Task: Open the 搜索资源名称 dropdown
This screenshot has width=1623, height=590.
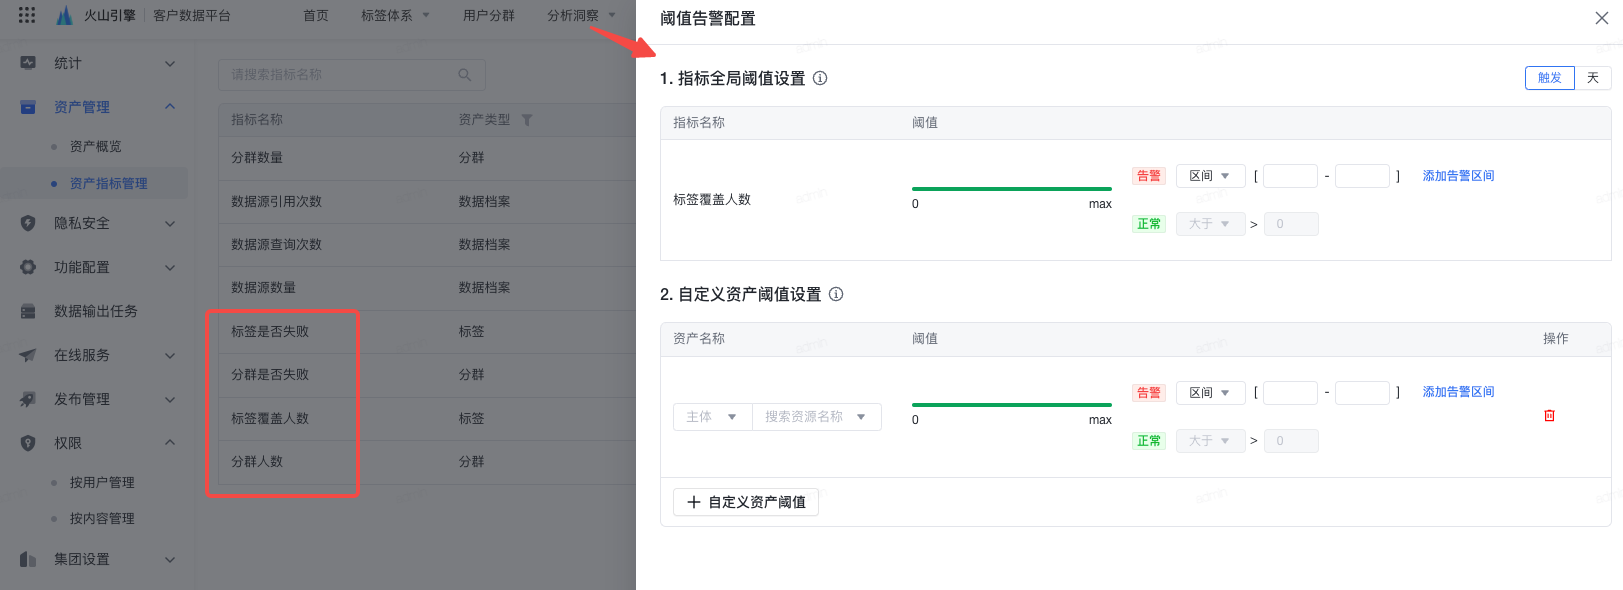Action: (816, 417)
